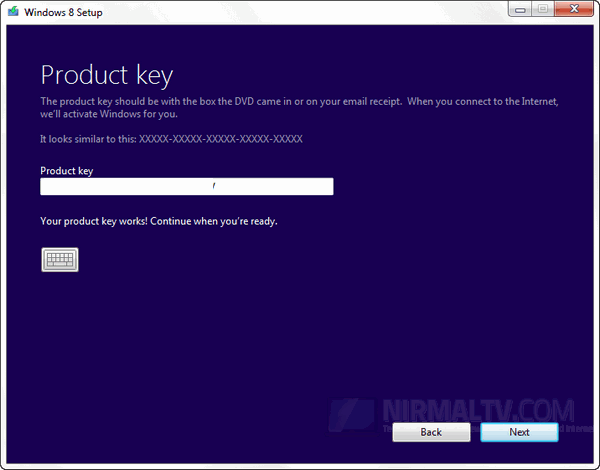Minimize the Windows 8 Setup window
Screen dimensions: 600x470
520,9
